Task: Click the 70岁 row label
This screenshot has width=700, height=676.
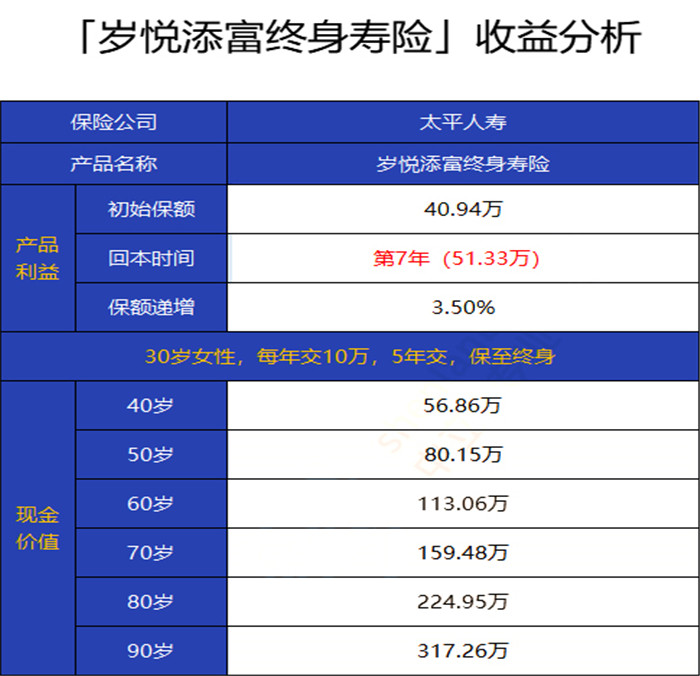Action: click(x=151, y=553)
